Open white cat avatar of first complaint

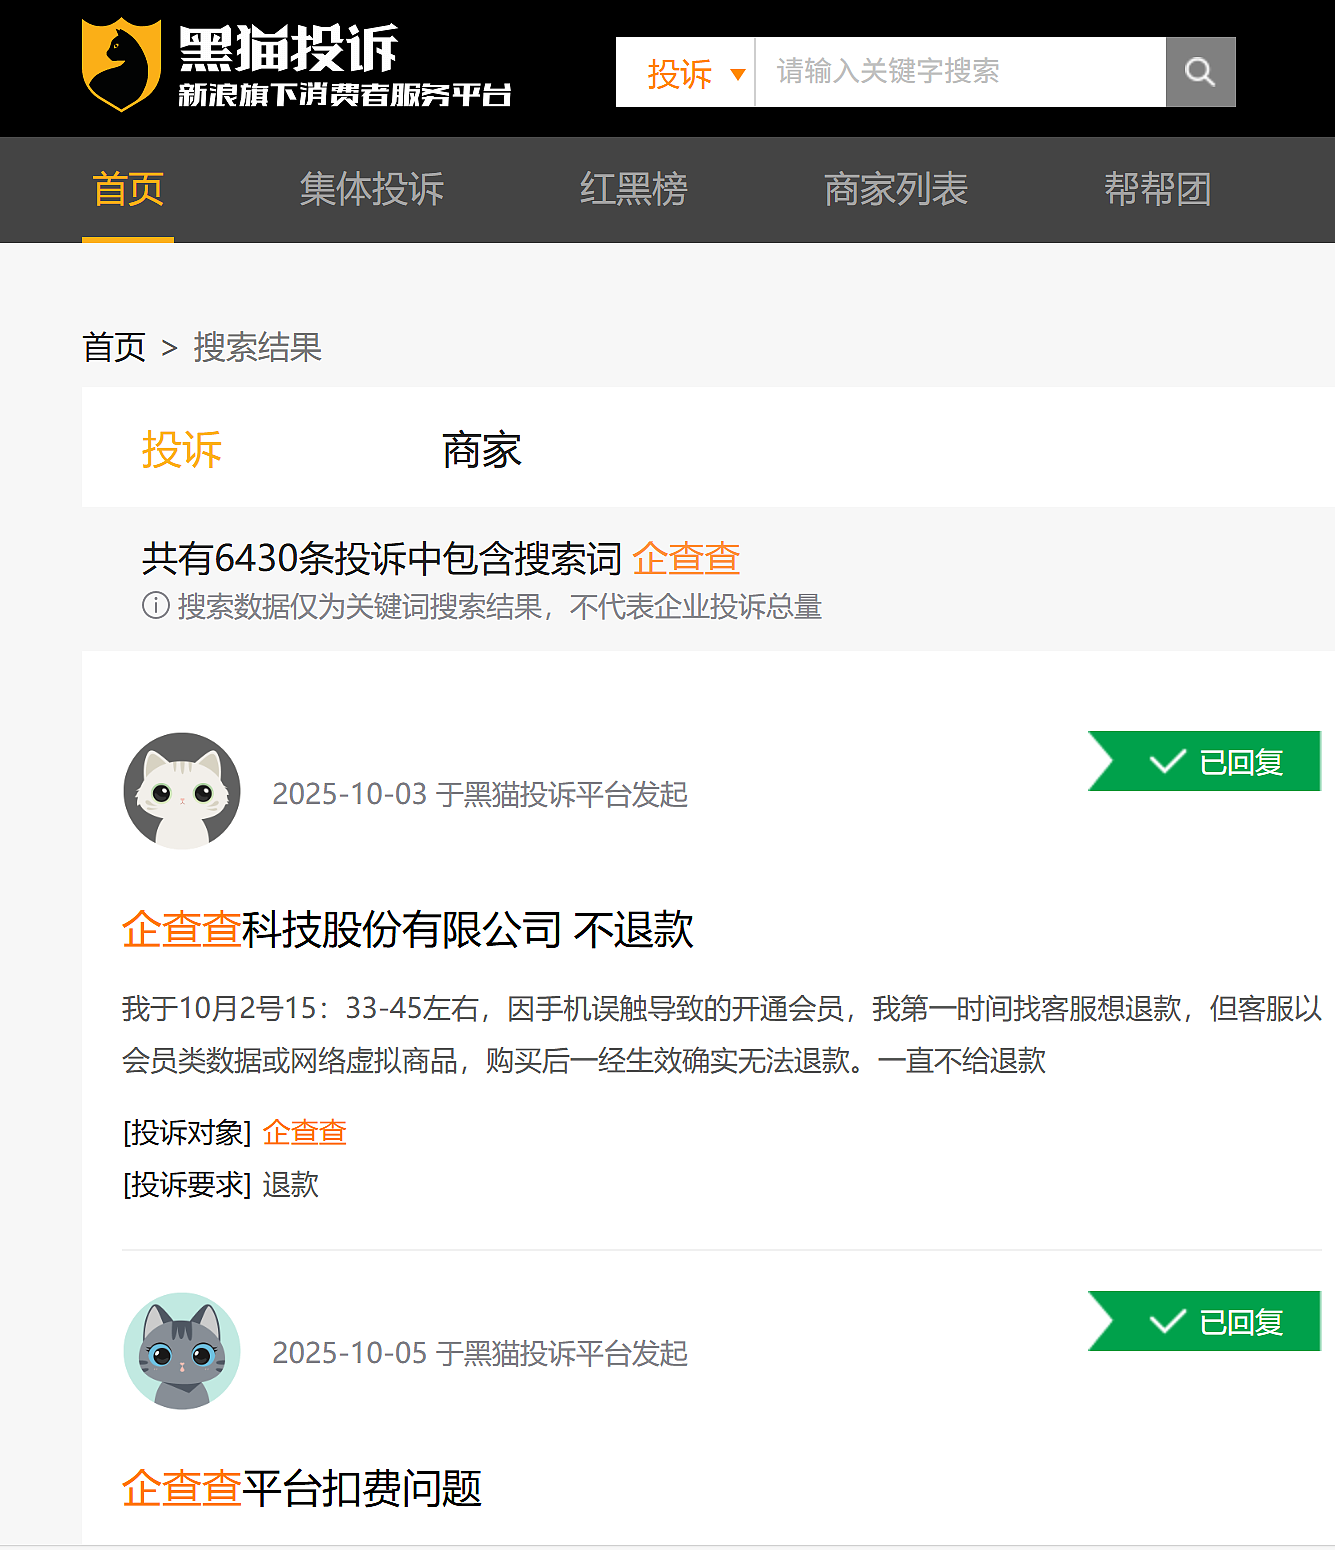[182, 791]
